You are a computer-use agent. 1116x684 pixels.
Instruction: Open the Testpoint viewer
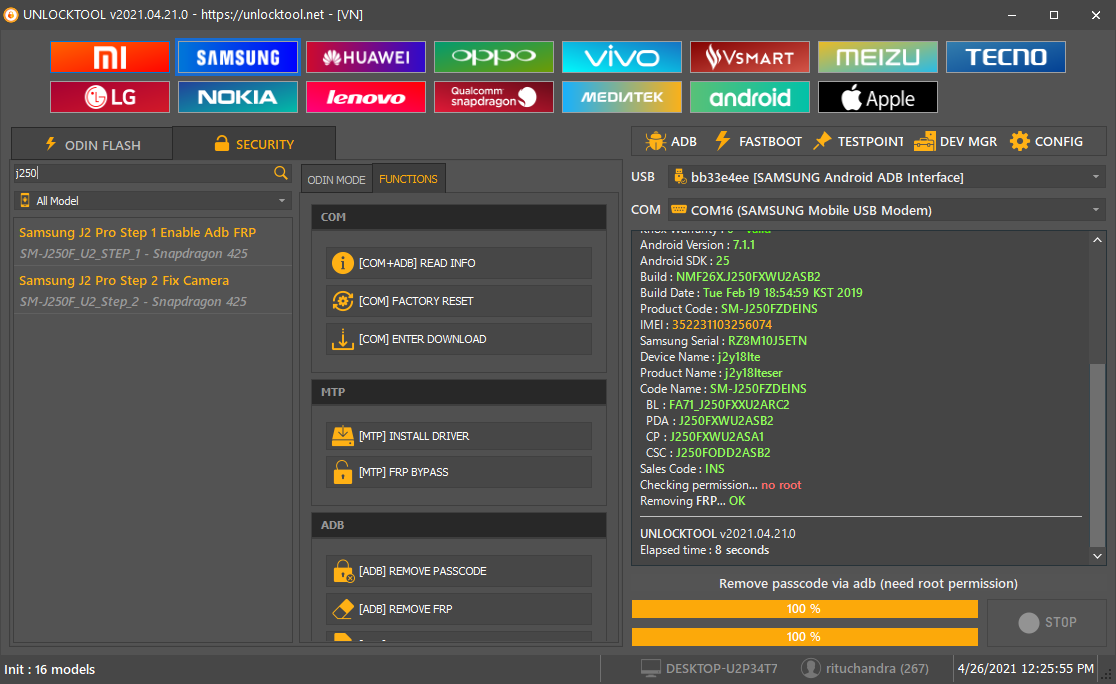[x=858, y=142]
